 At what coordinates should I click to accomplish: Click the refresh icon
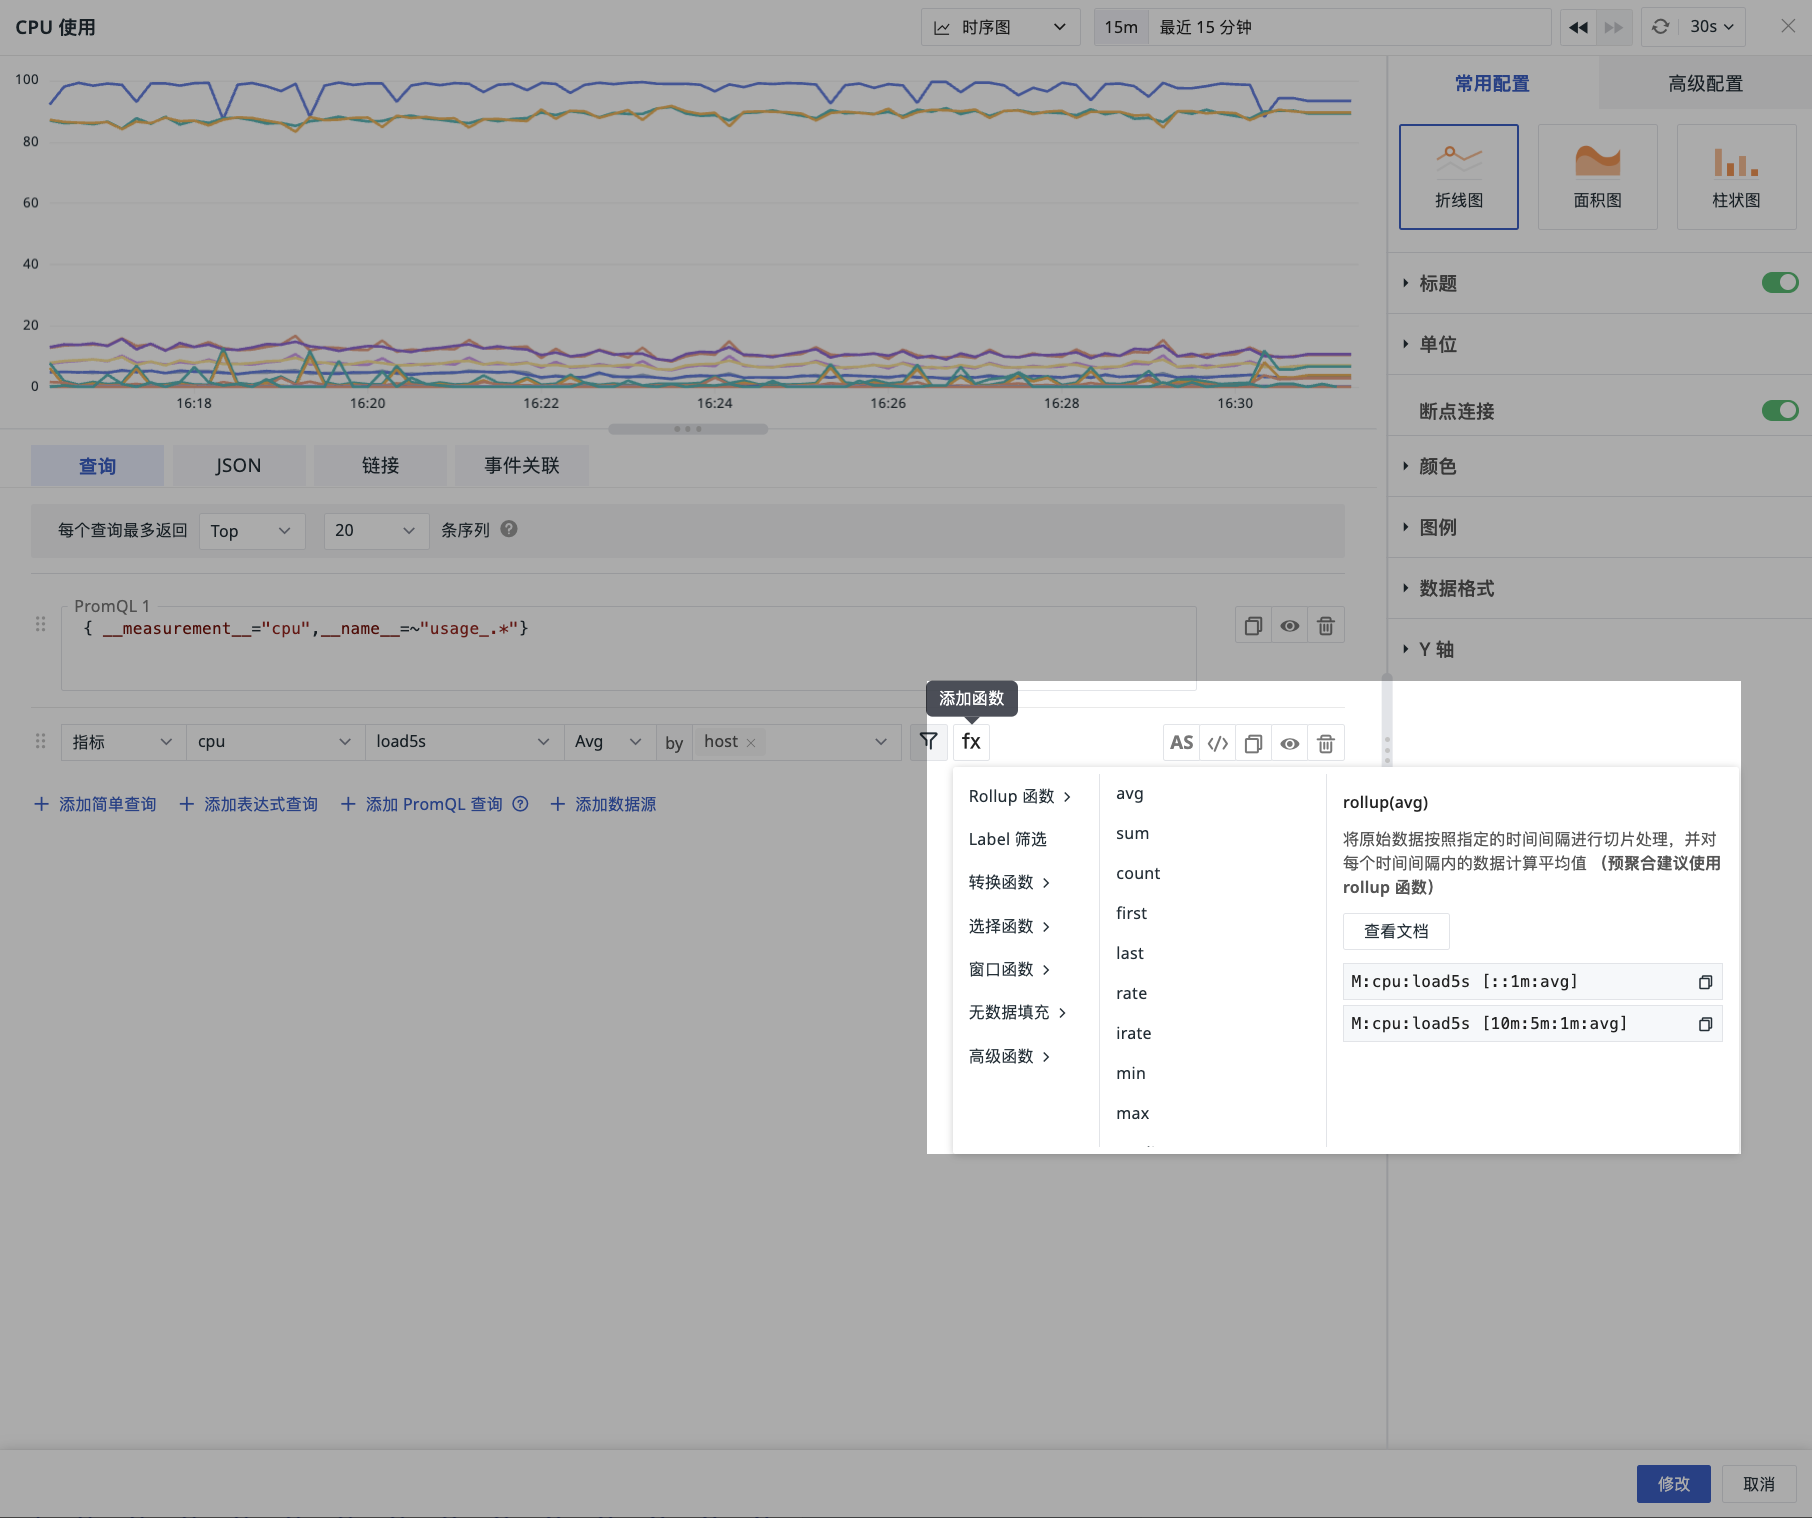(1661, 27)
